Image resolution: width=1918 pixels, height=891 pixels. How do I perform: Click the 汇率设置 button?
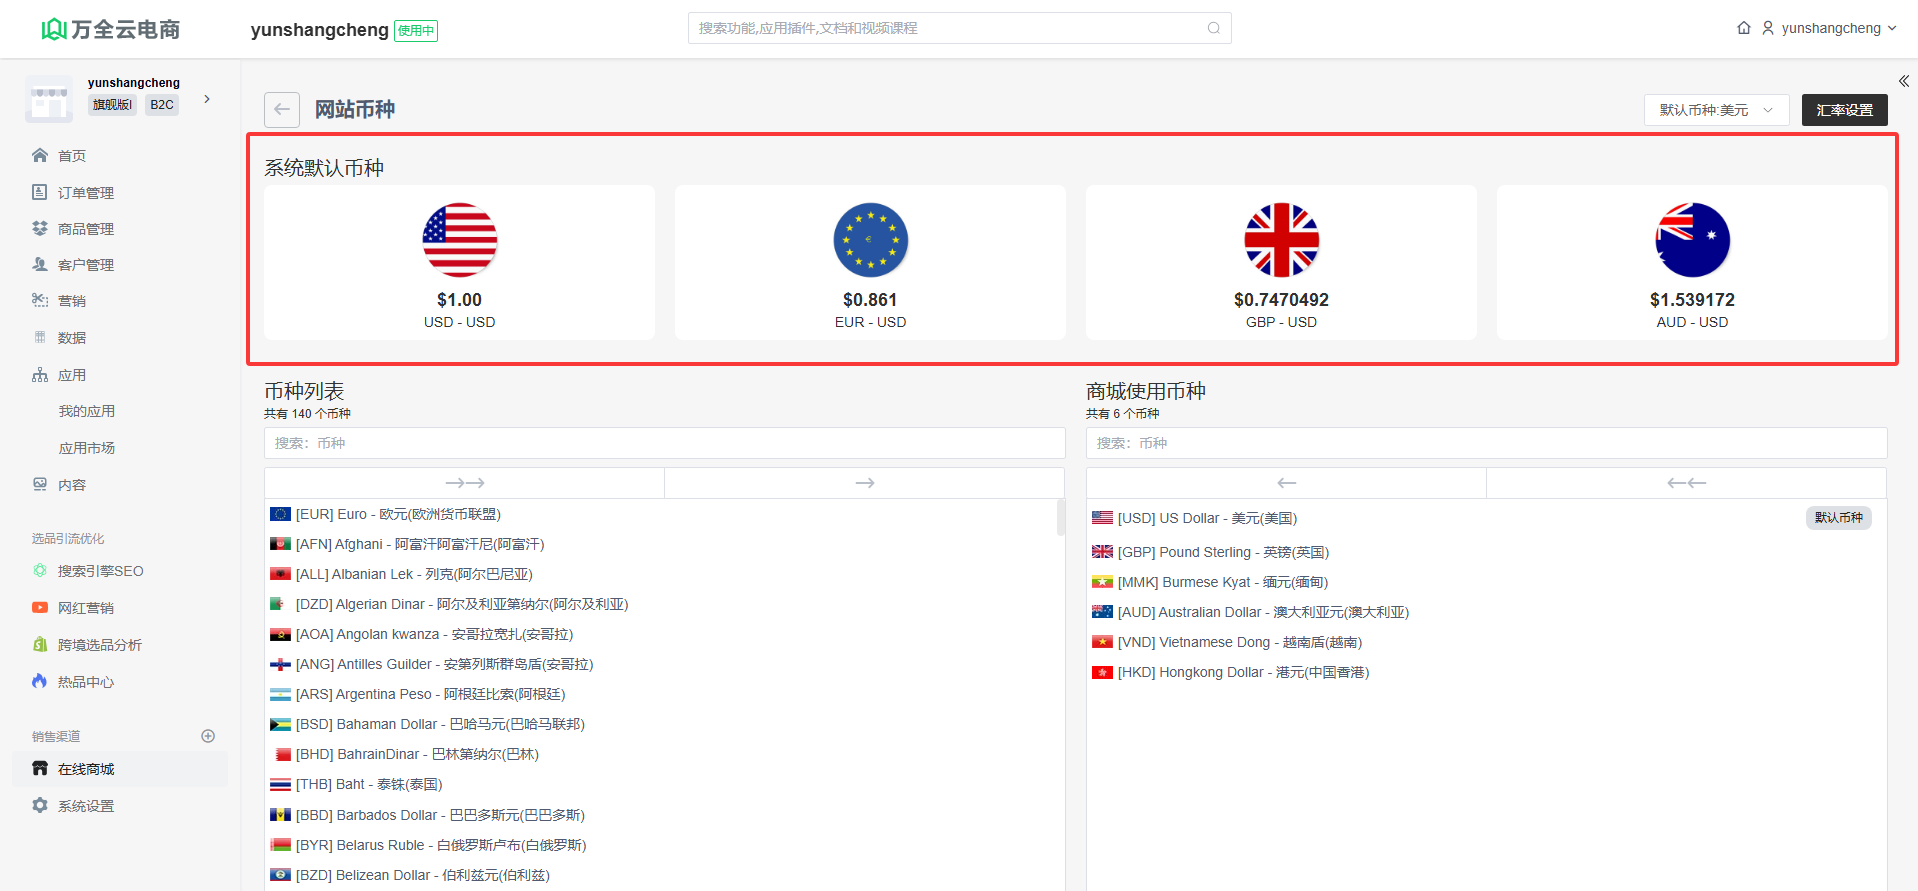coord(1844,110)
